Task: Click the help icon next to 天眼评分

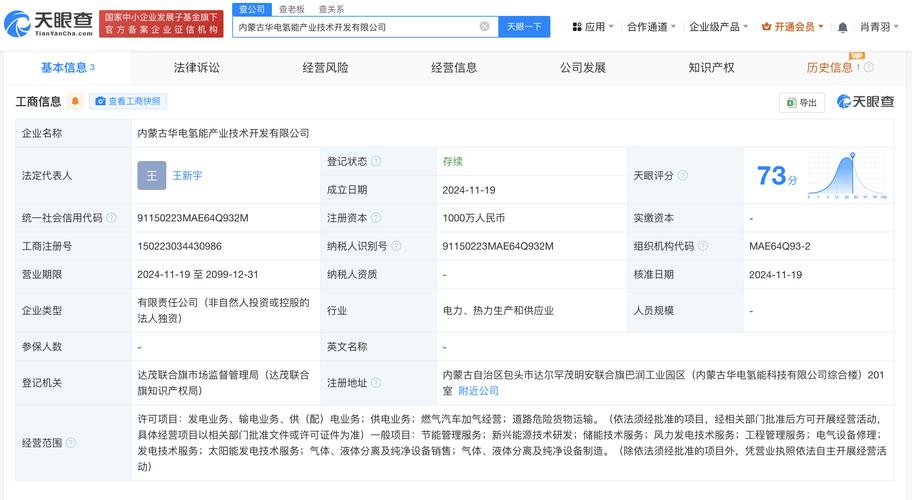Action: [x=682, y=175]
